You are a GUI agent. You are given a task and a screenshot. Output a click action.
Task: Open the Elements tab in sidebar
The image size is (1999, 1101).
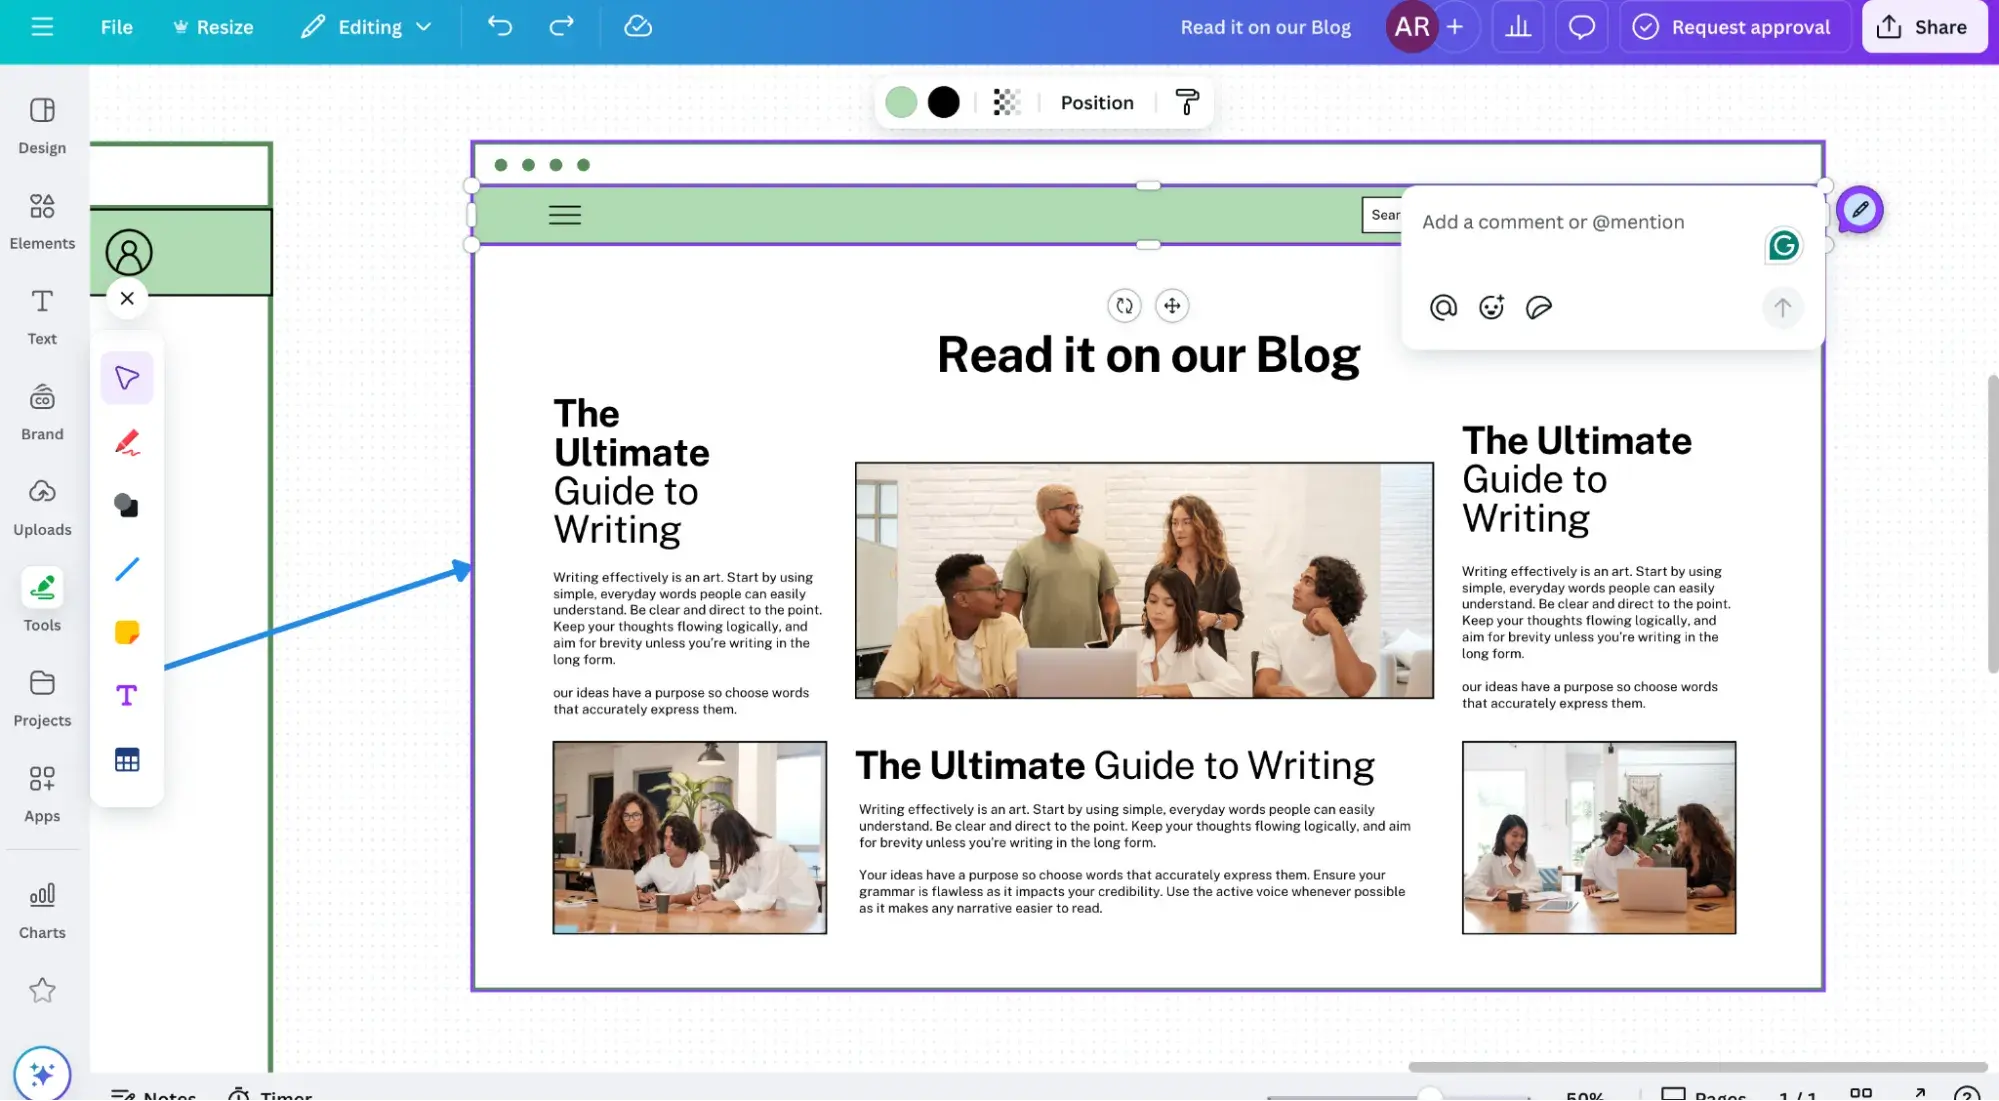coord(42,221)
